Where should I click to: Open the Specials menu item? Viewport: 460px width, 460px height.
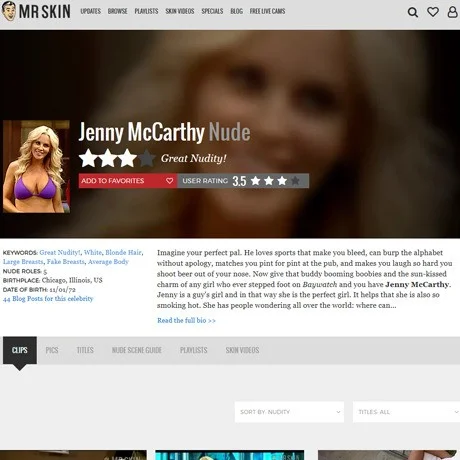pos(212,11)
